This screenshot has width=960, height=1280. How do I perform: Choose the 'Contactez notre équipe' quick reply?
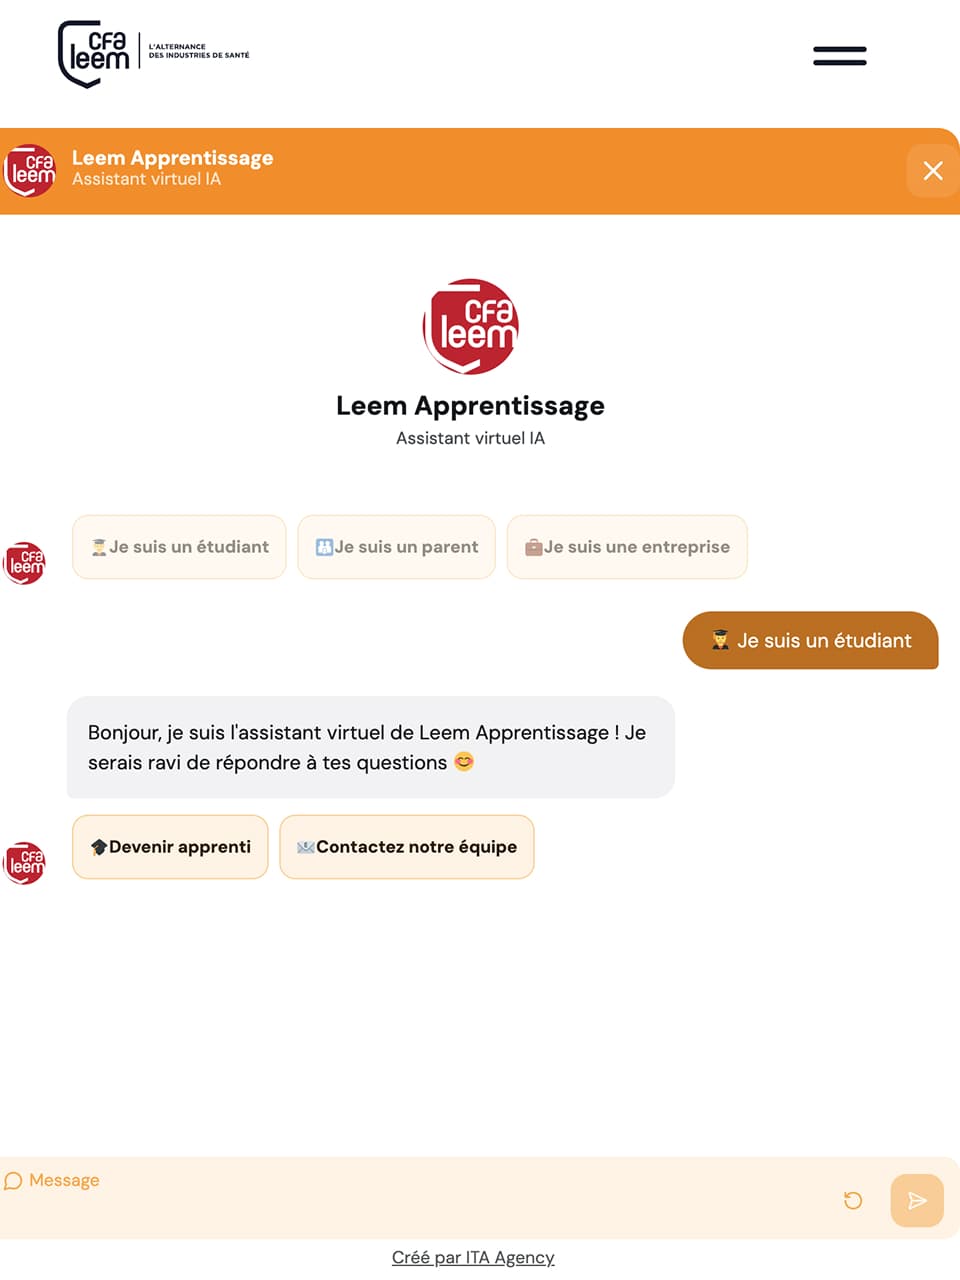(x=407, y=847)
